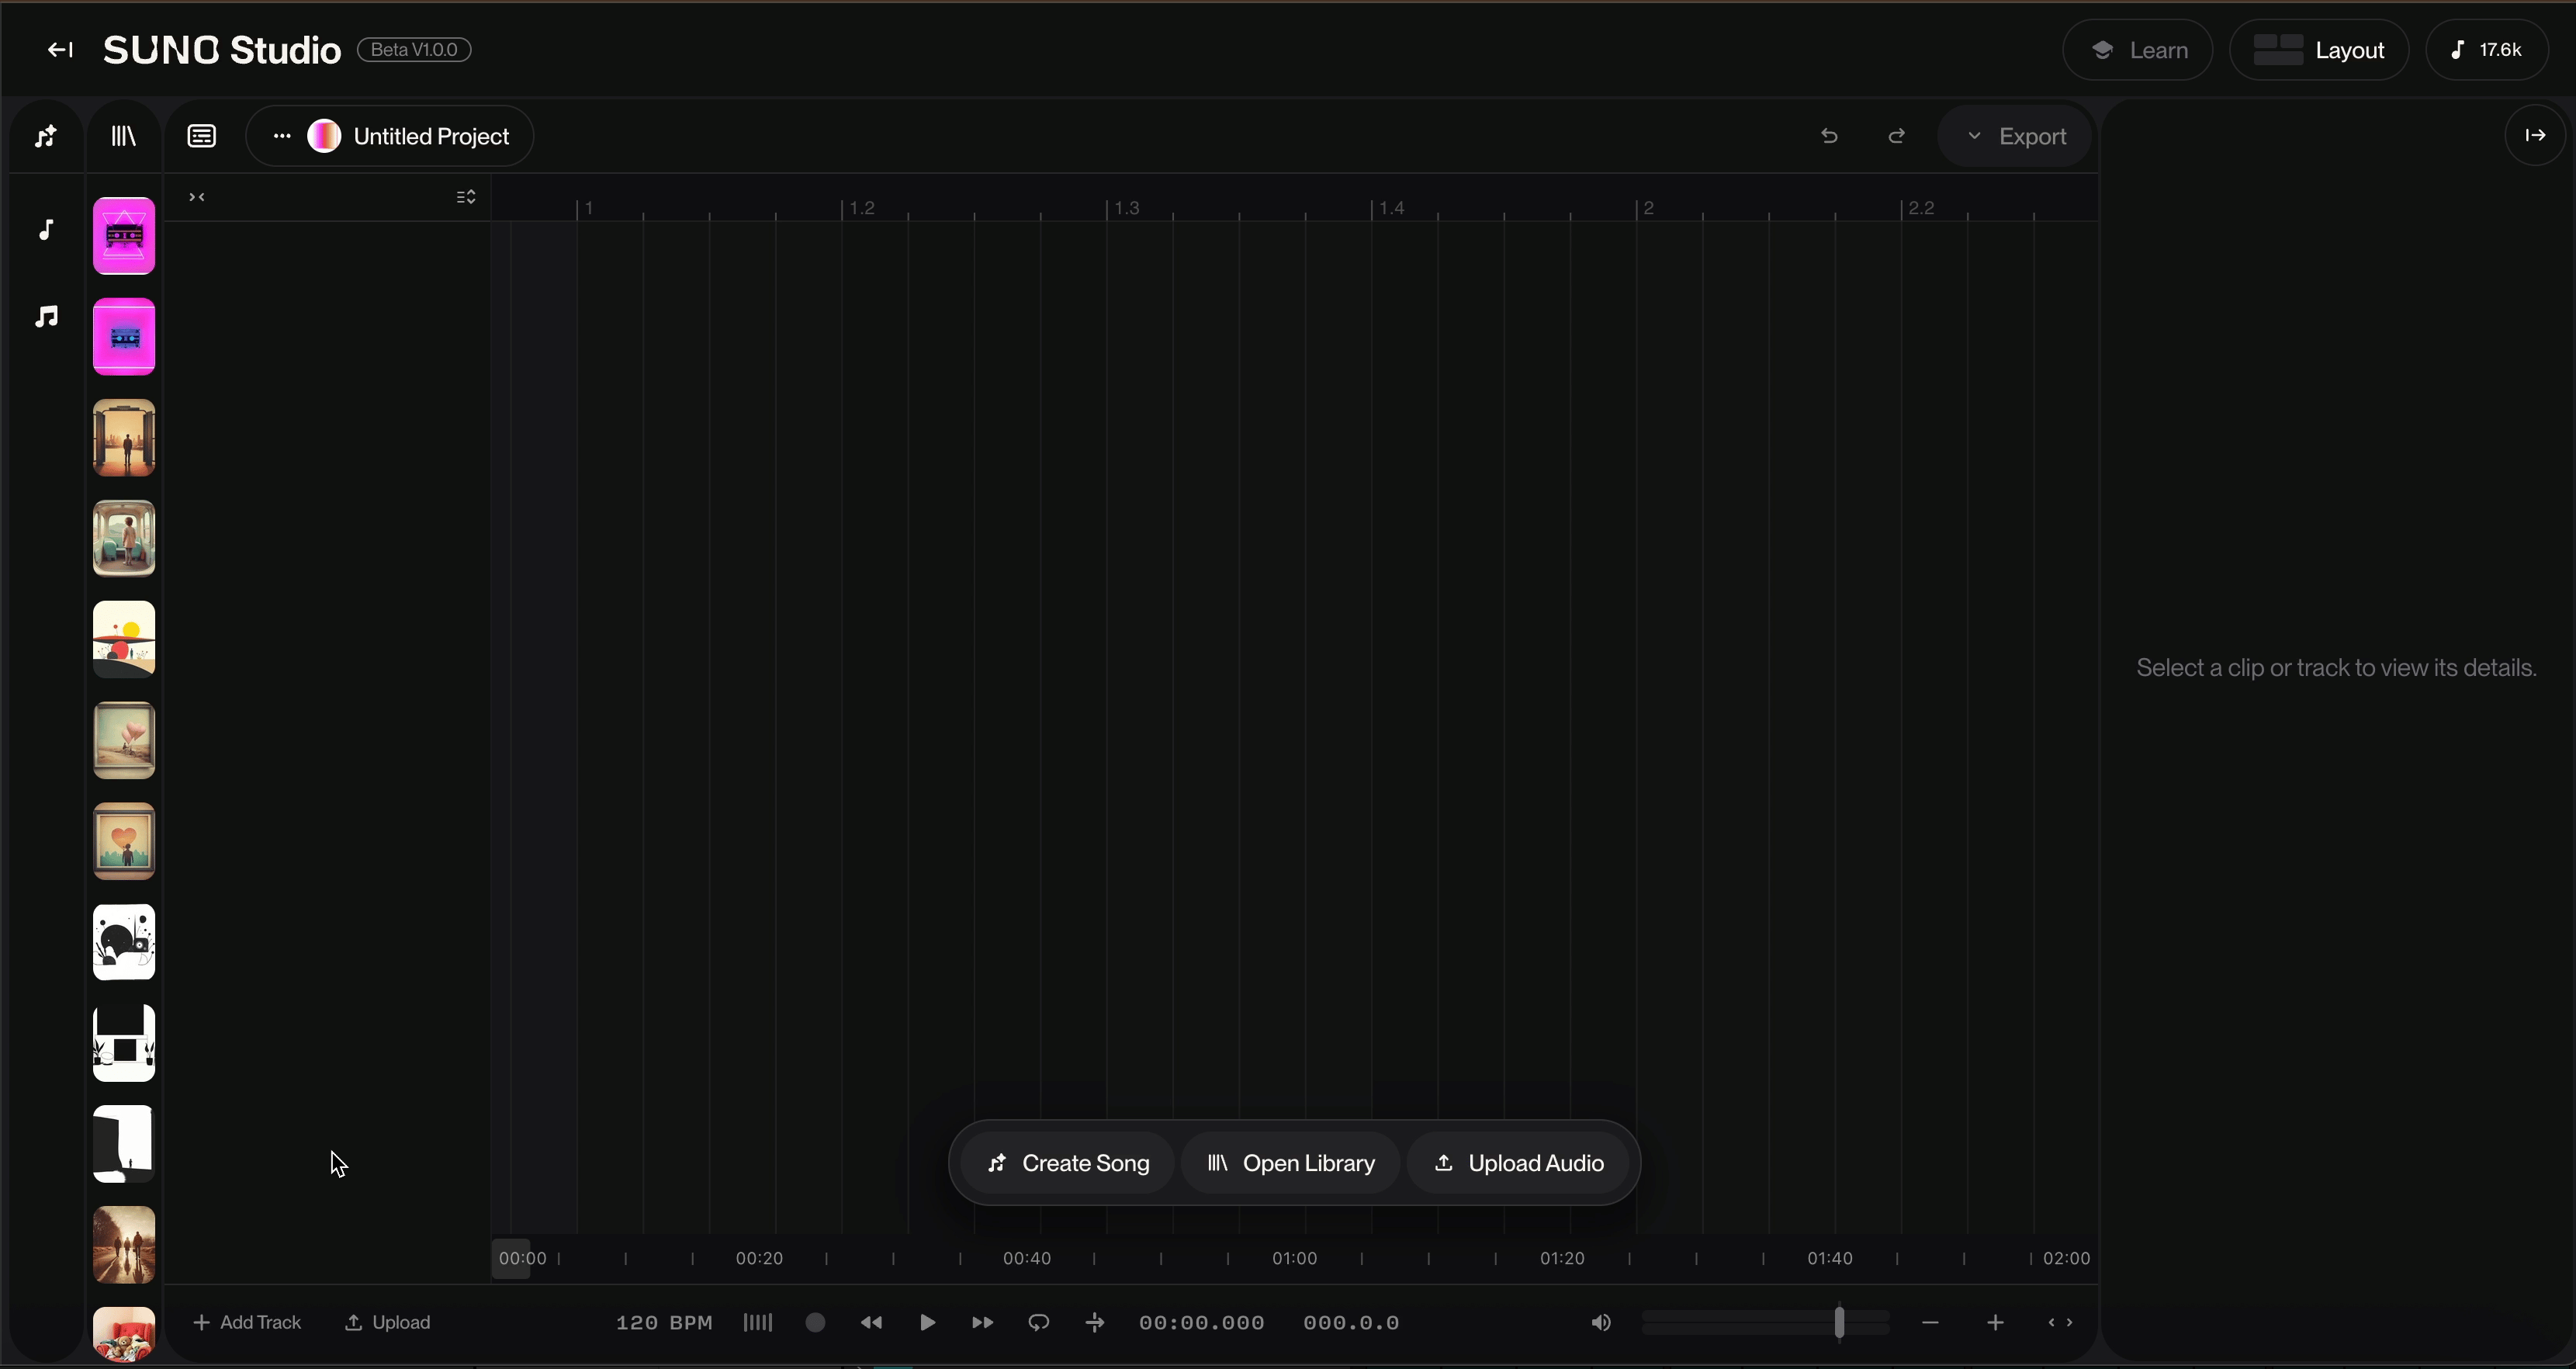This screenshot has height=1369, width=2576.
Task: Toggle loop playback in transport bar
Action: tap(1039, 1323)
